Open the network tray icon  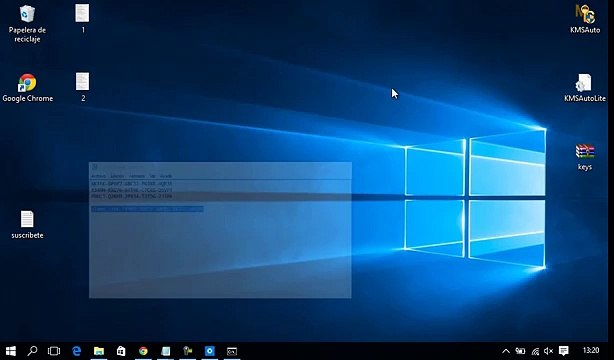coord(535,351)
